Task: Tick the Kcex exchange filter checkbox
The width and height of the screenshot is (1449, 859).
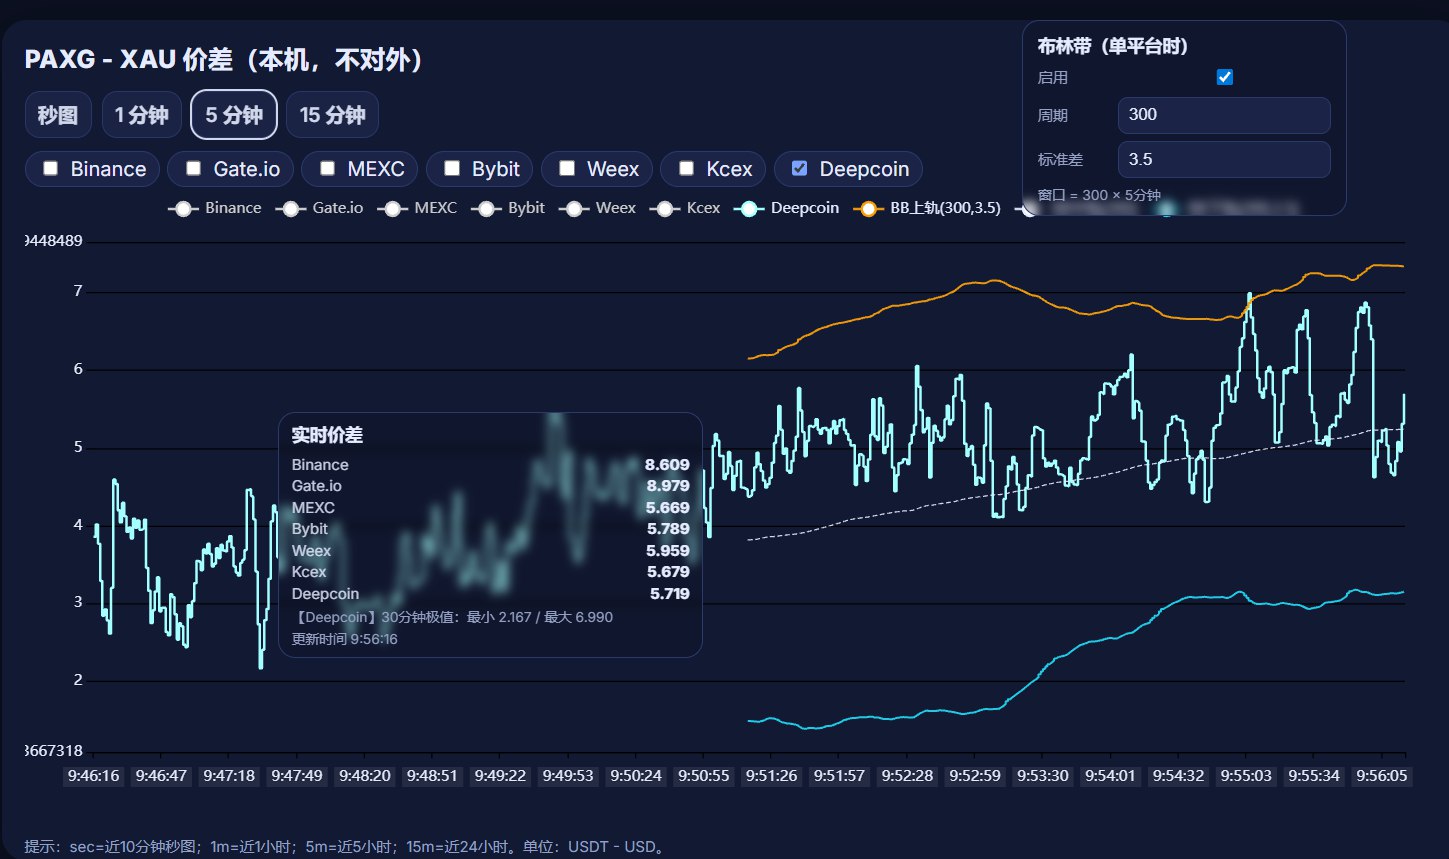Action: [x=686, y=169]
